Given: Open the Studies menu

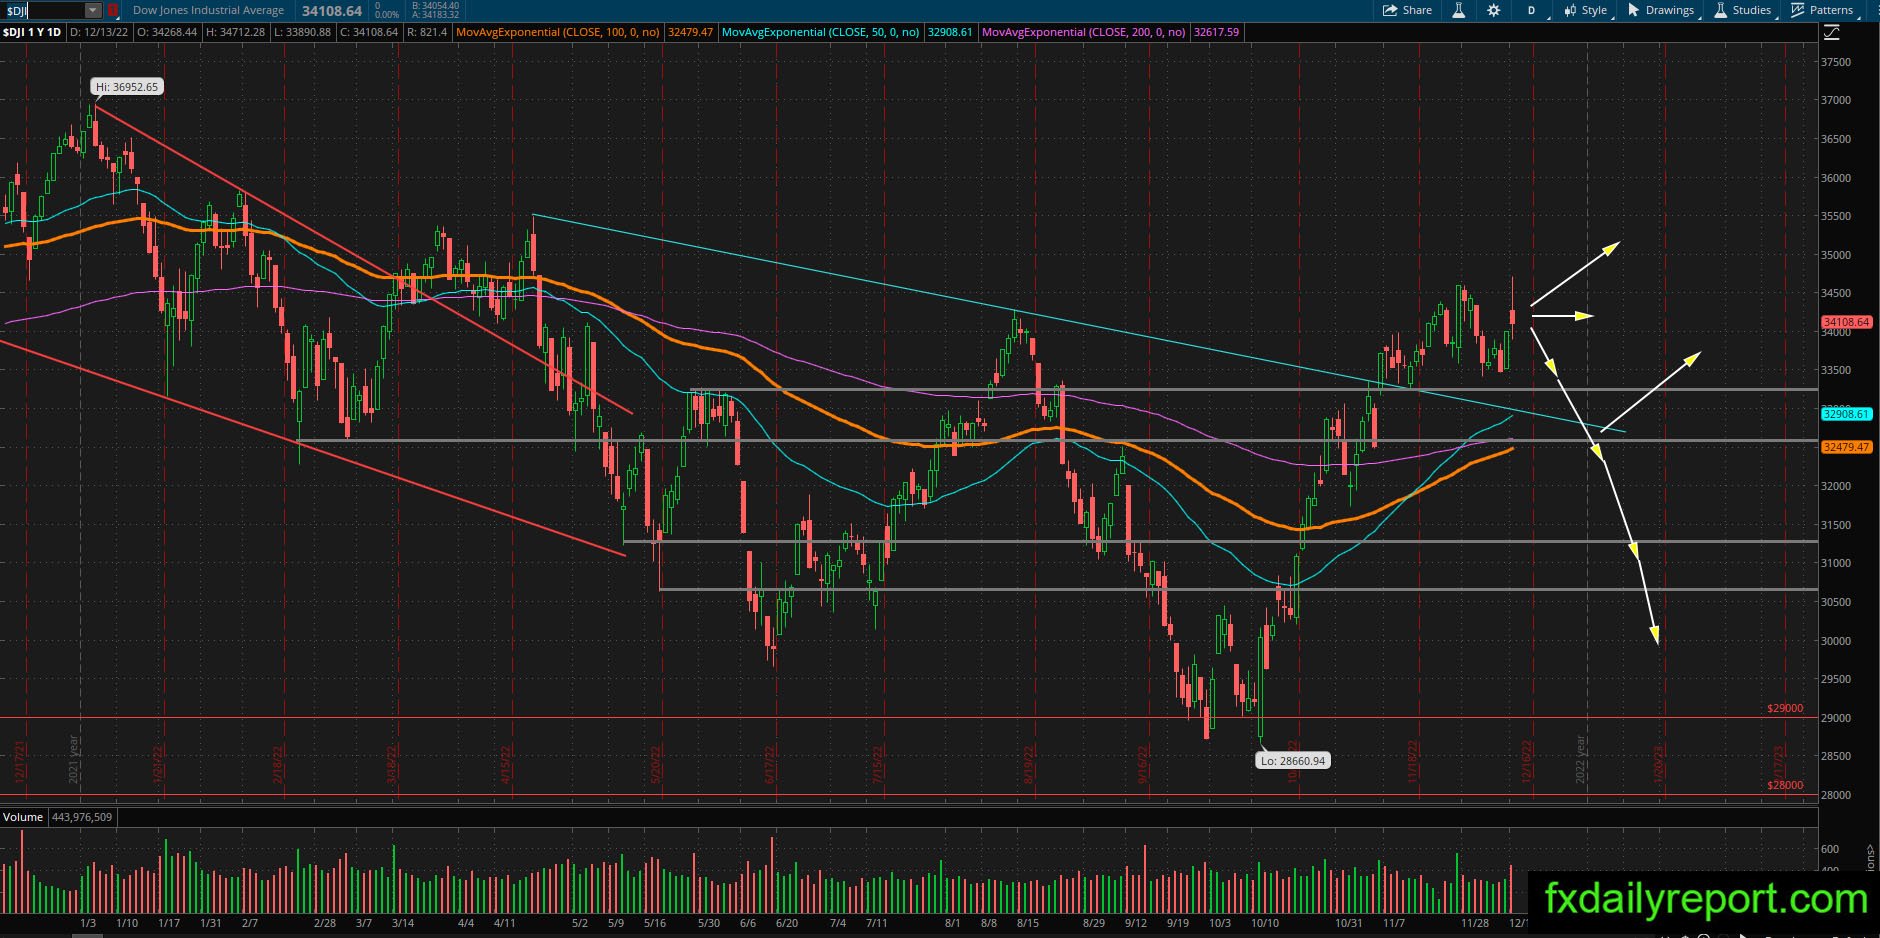Looking at the screenshot, I should [1744, 10].
